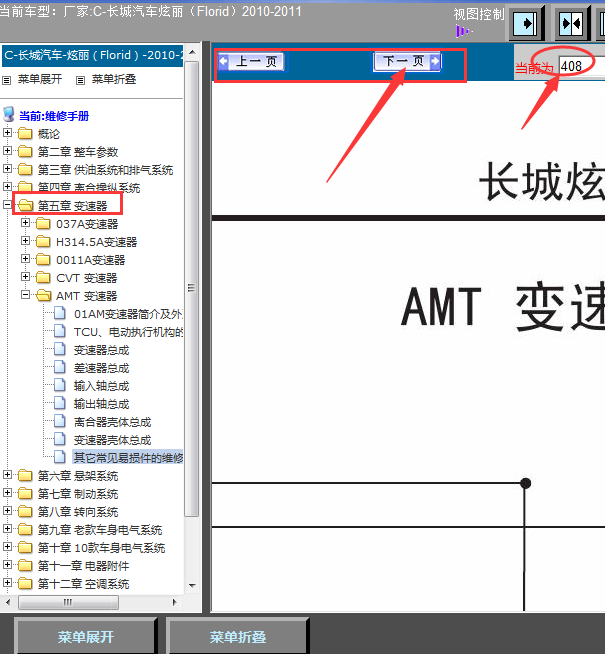Open the TCU、电动执行机构 document
605x654 pixels.
point(128,332)
